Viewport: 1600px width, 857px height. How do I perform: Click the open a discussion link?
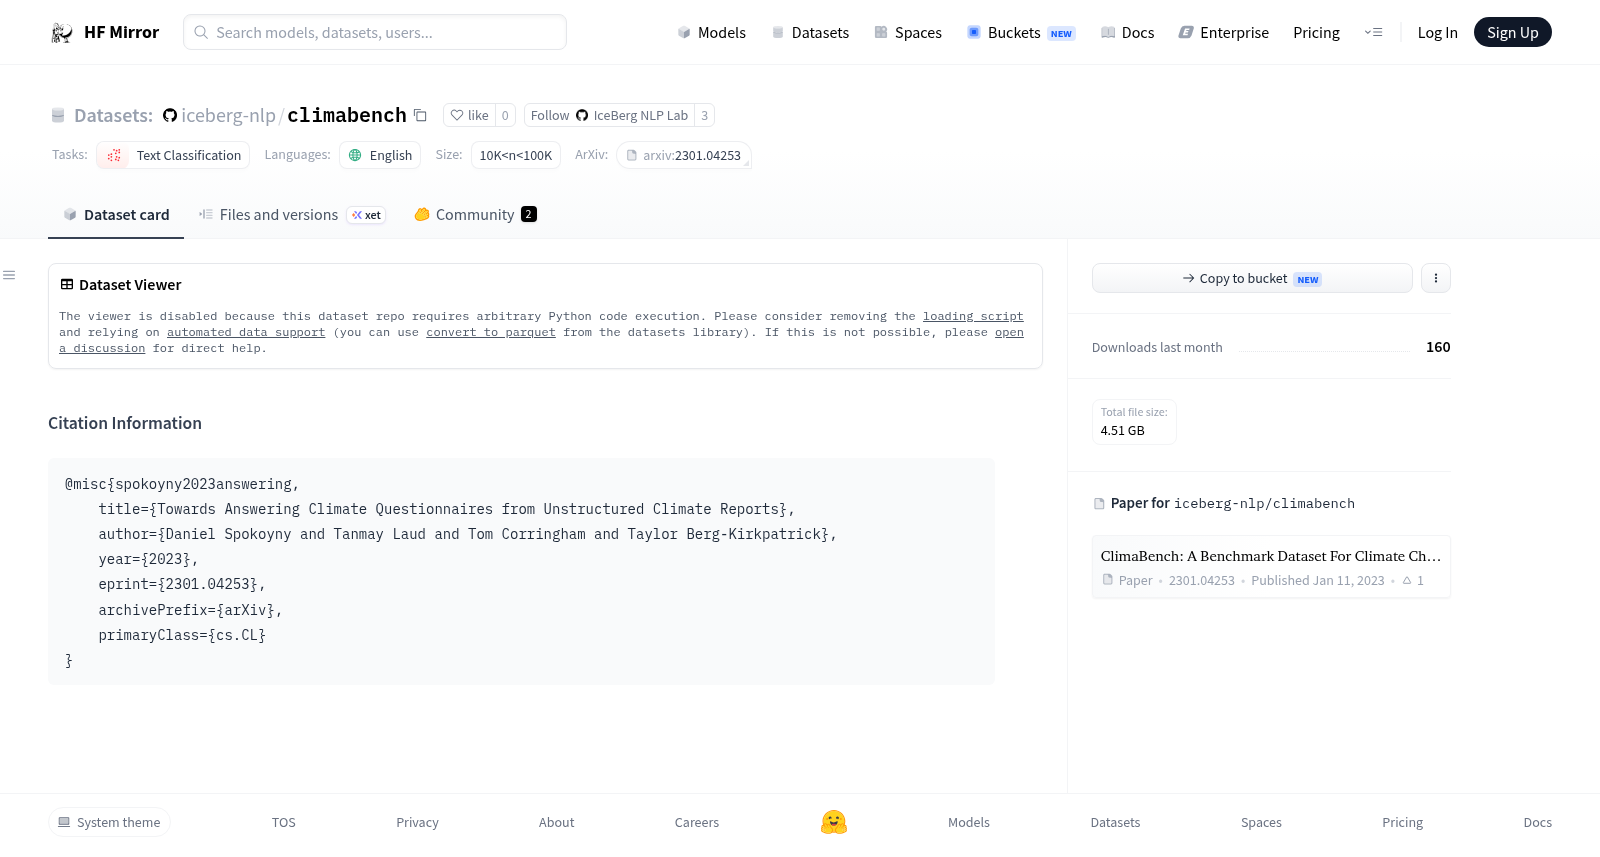pyautogui.click(x=1009, y=332)
